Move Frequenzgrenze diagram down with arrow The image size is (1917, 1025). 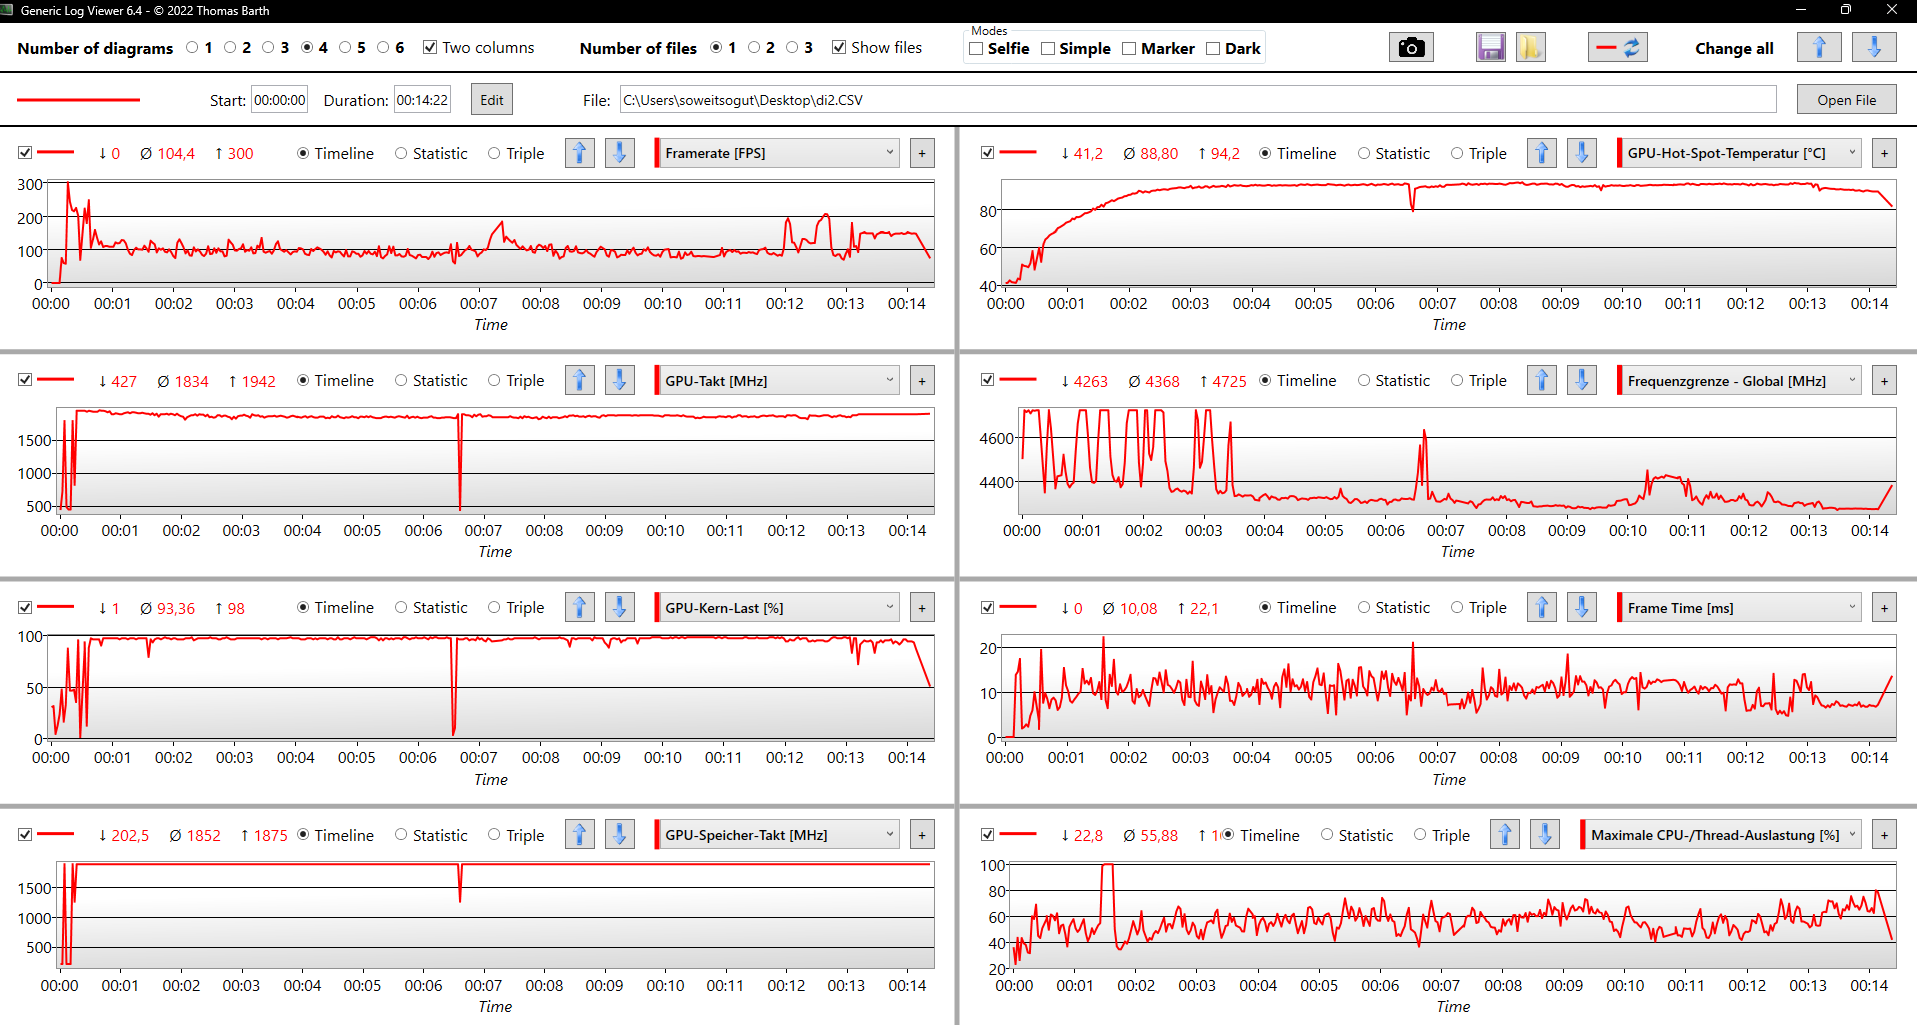[1582, 380]
